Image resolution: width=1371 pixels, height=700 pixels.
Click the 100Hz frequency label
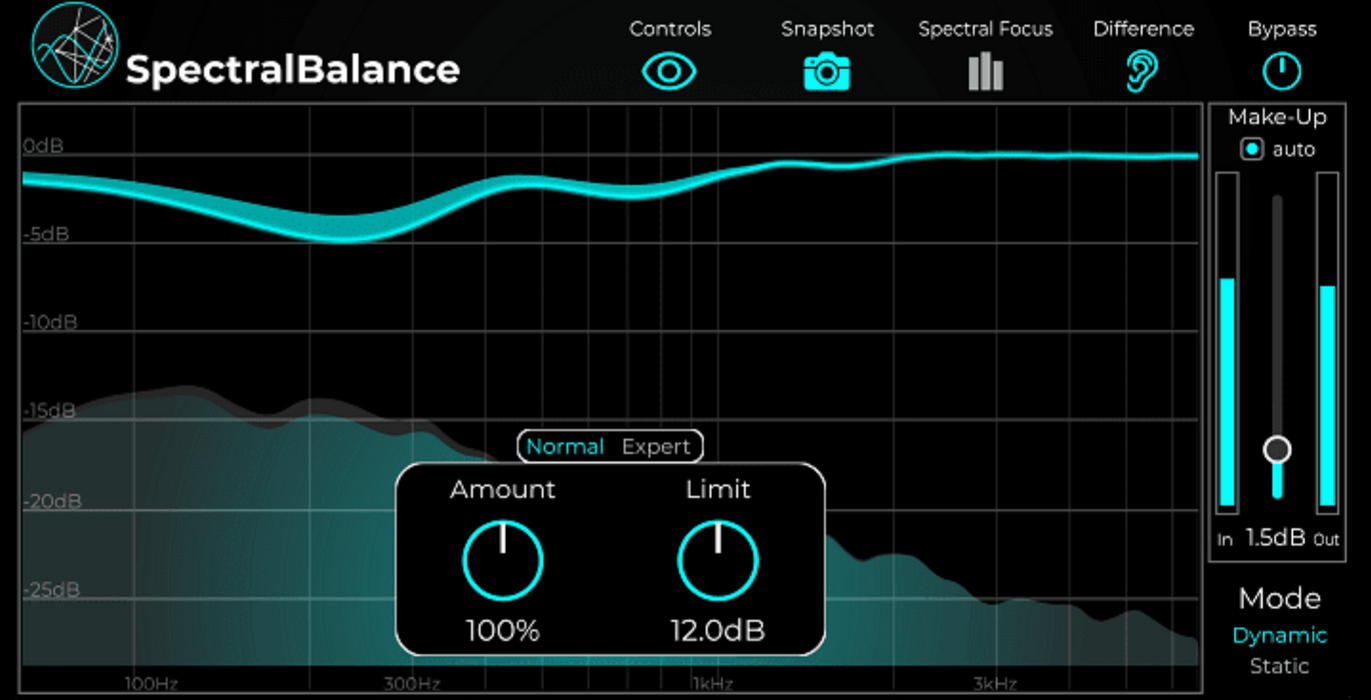[x=151, y=684]
